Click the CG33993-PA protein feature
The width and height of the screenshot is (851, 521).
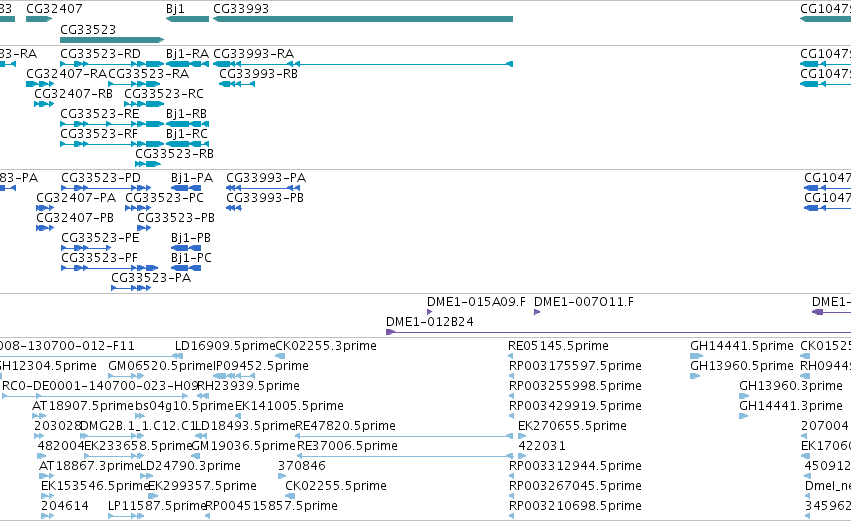coord(263,188)
